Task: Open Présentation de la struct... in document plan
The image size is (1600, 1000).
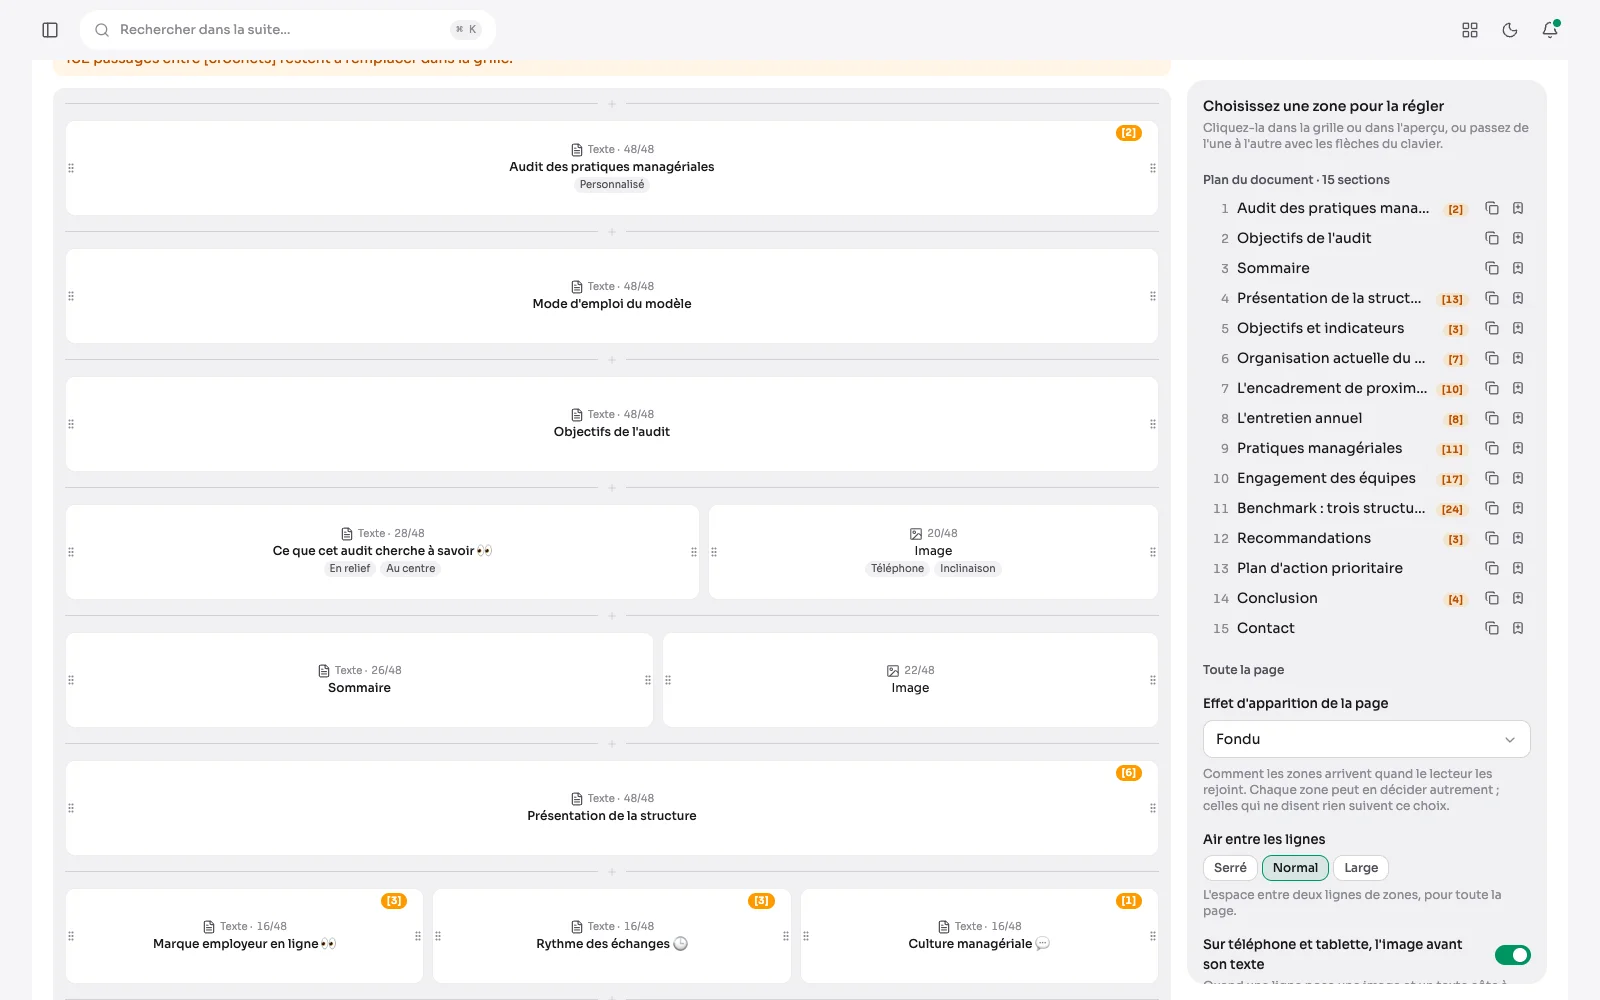Action: pyautogui.click(x=1328, y=298)
